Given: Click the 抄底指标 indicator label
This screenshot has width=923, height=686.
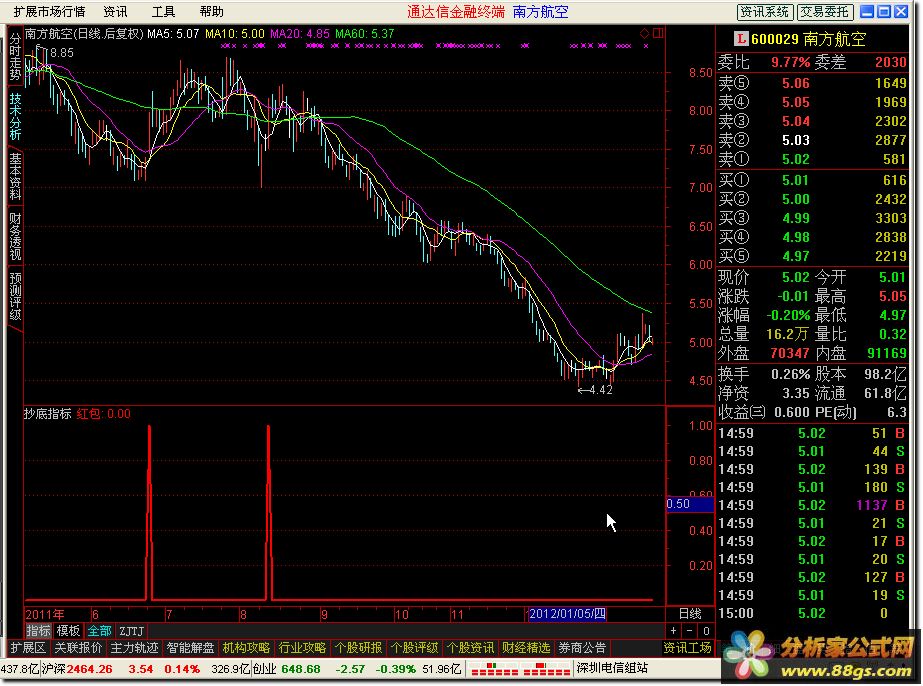Looking at the screenshot, I should [x=48, y=414].
